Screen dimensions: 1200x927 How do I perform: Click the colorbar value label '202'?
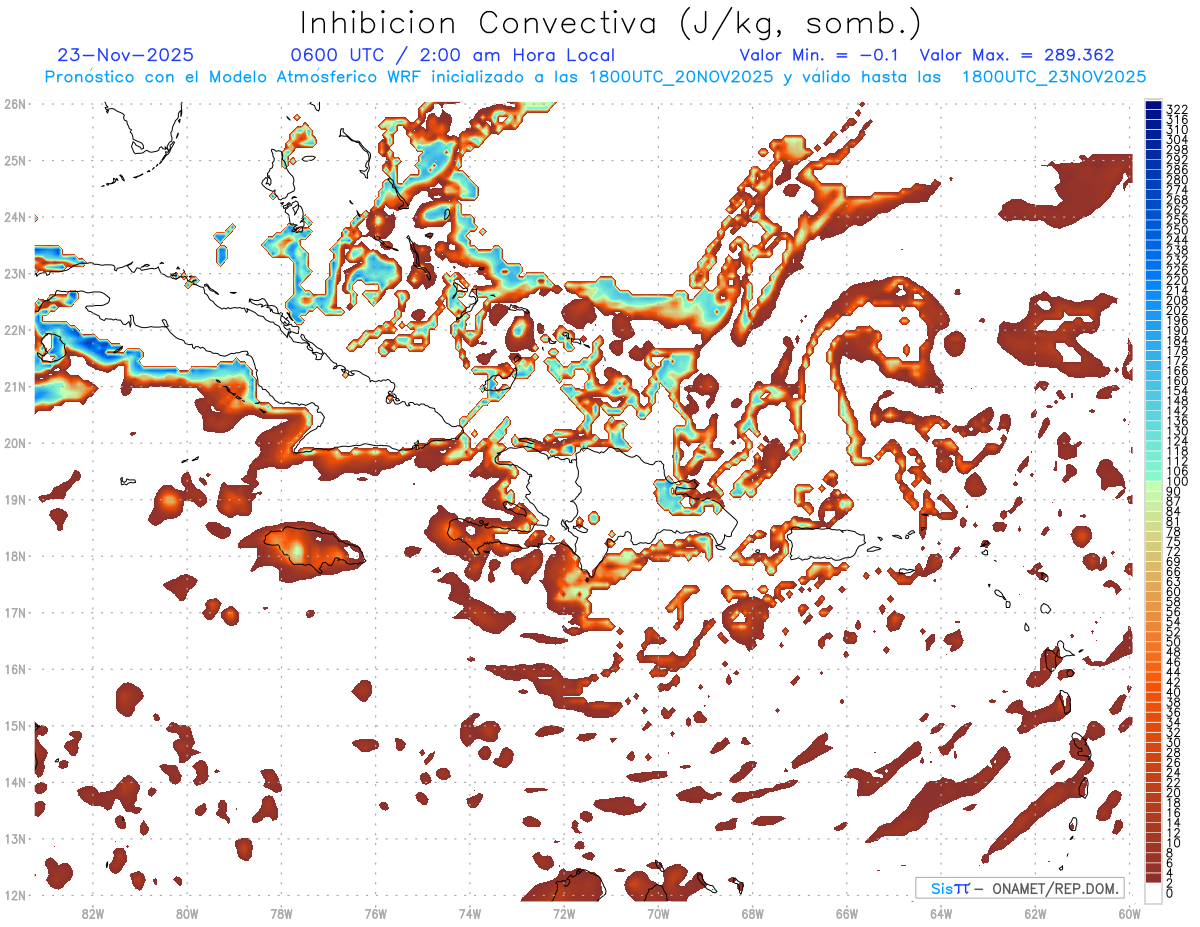1177,310
